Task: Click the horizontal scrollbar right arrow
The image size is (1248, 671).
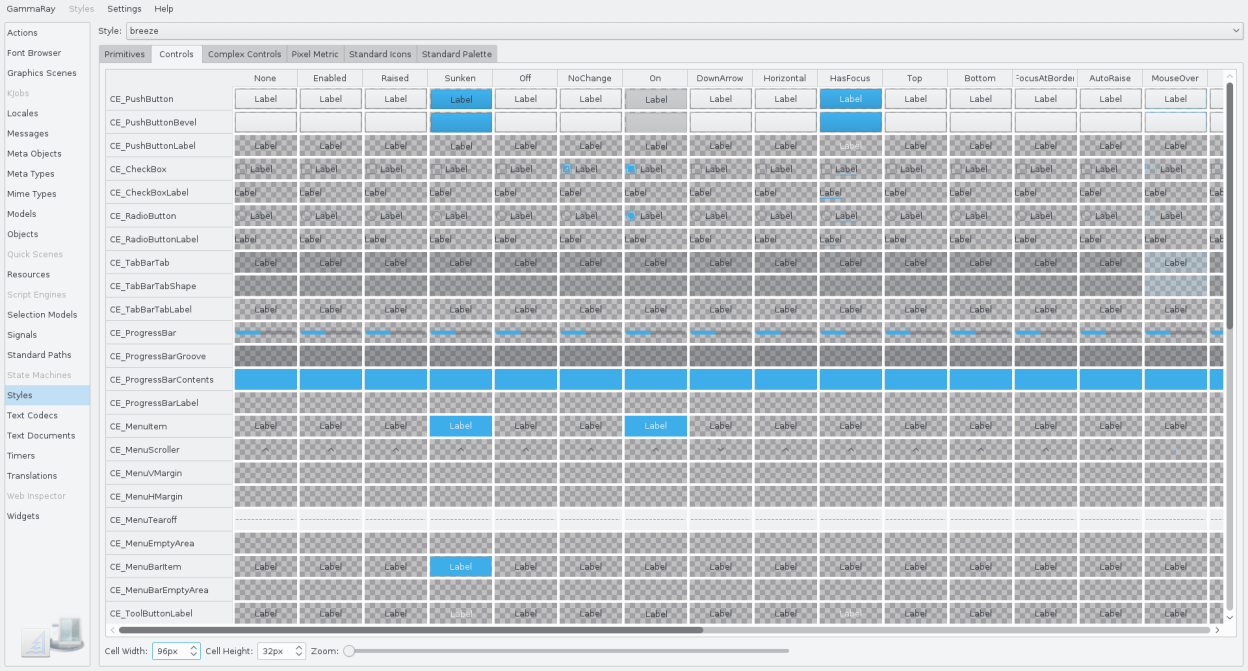Action: point(1217,631)
